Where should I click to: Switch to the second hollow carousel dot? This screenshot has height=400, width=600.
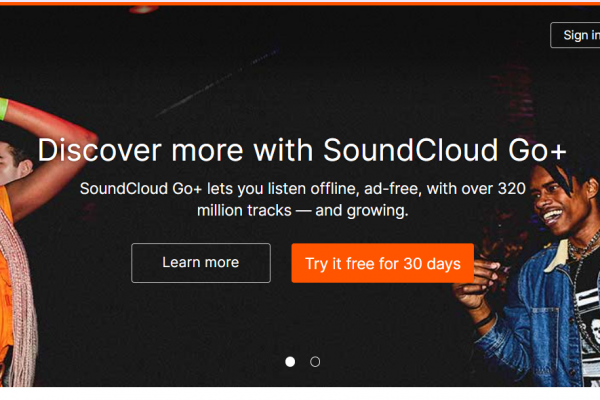click(x=315, y=362)
